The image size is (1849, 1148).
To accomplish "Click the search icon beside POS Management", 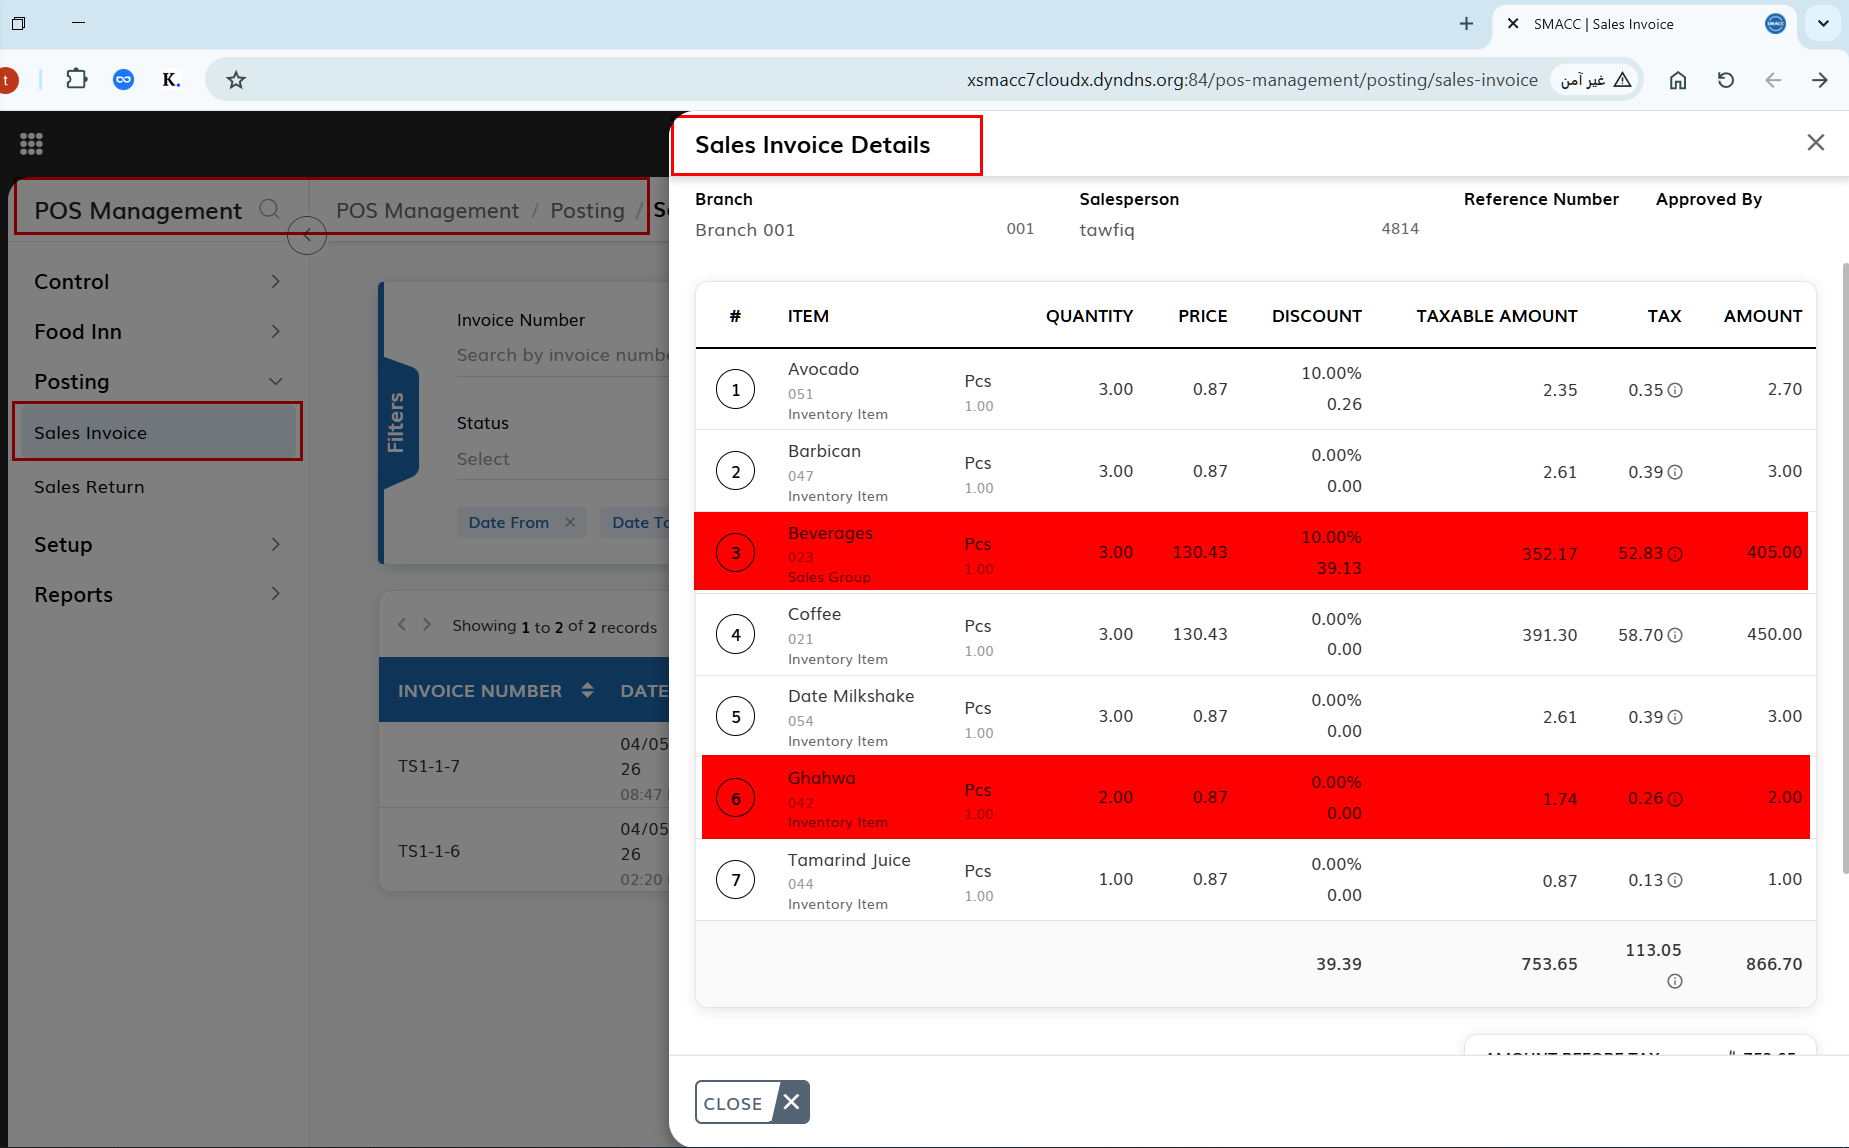I will 269,209.
